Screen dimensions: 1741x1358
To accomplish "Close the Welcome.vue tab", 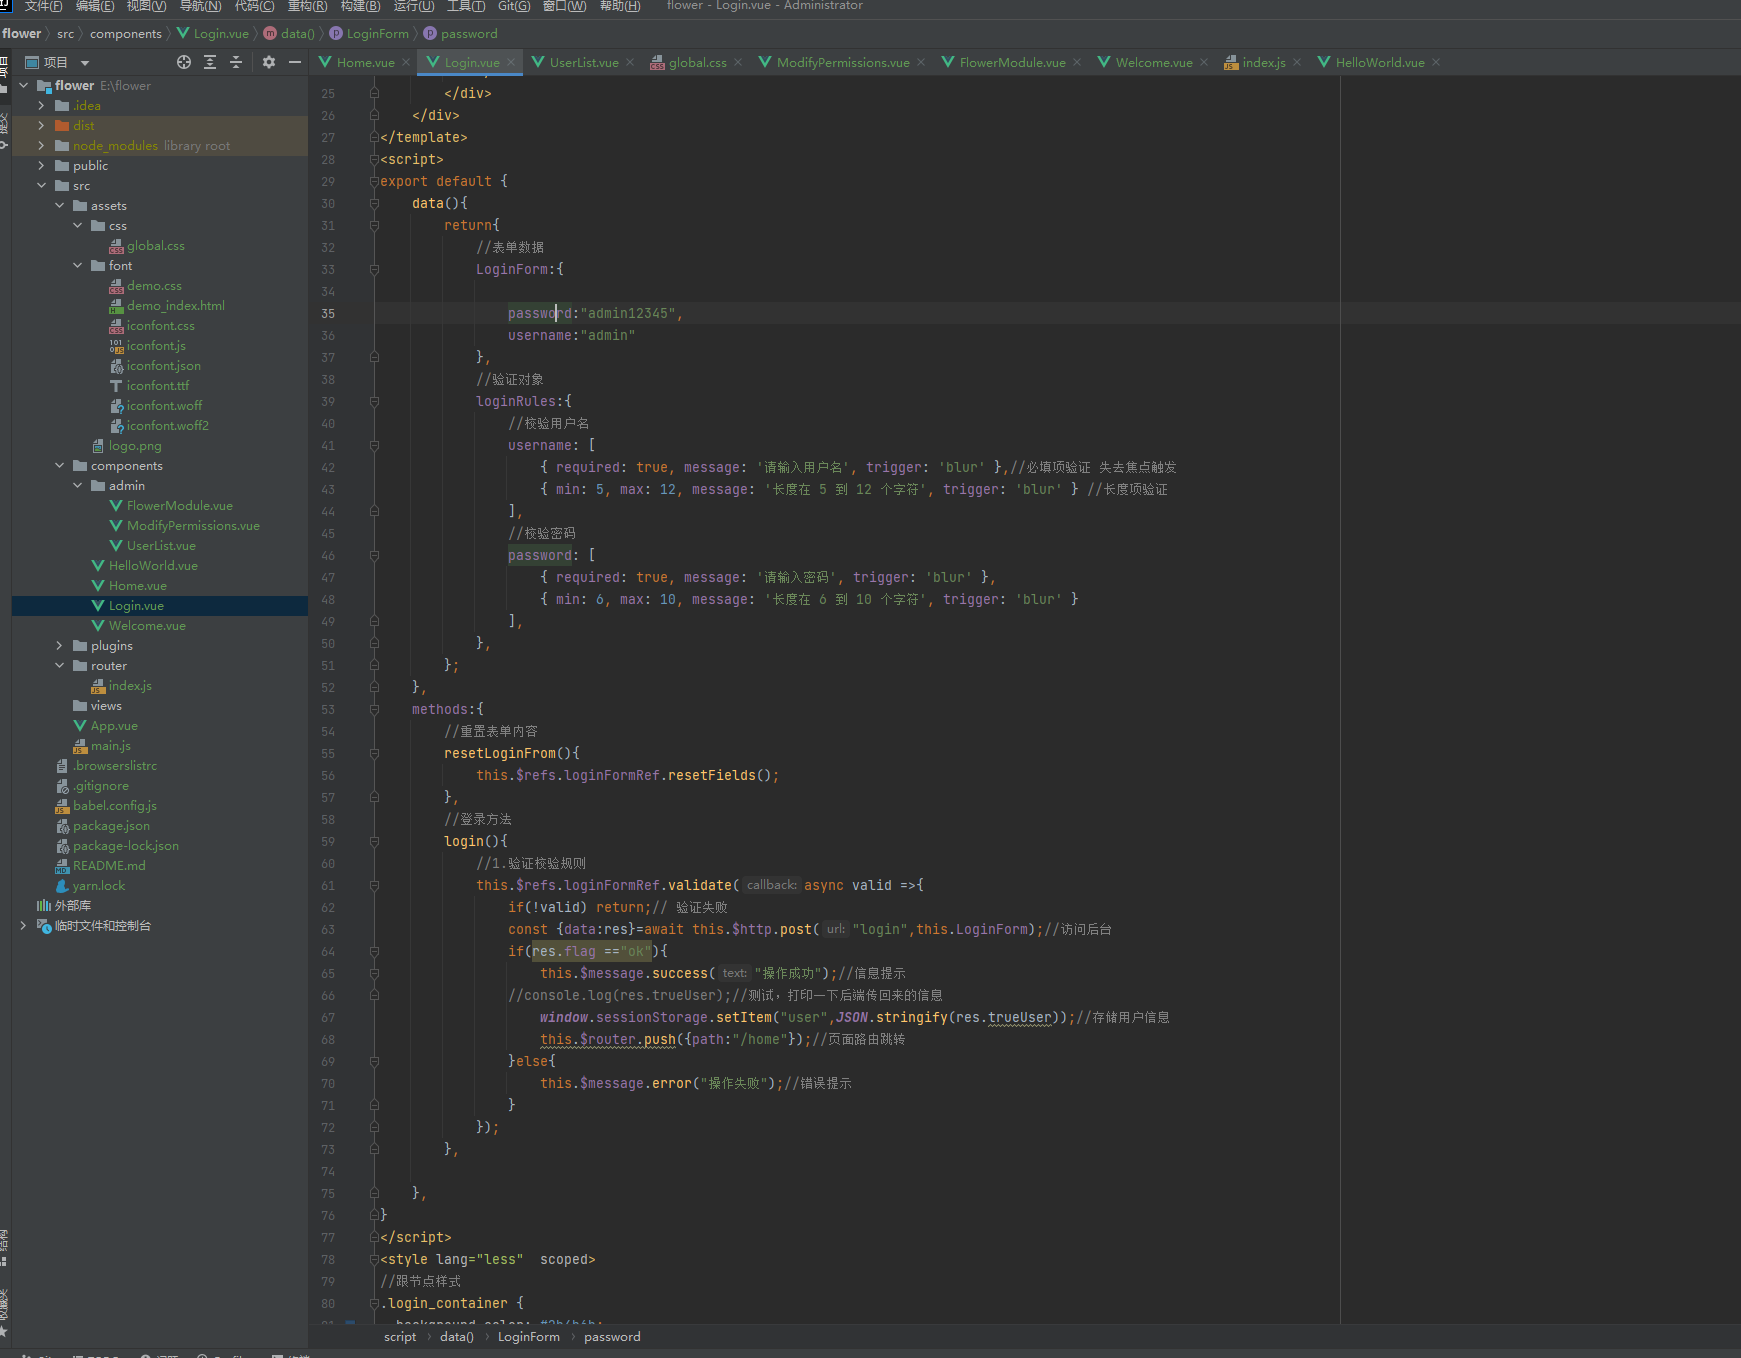I will coord(1204,62).
